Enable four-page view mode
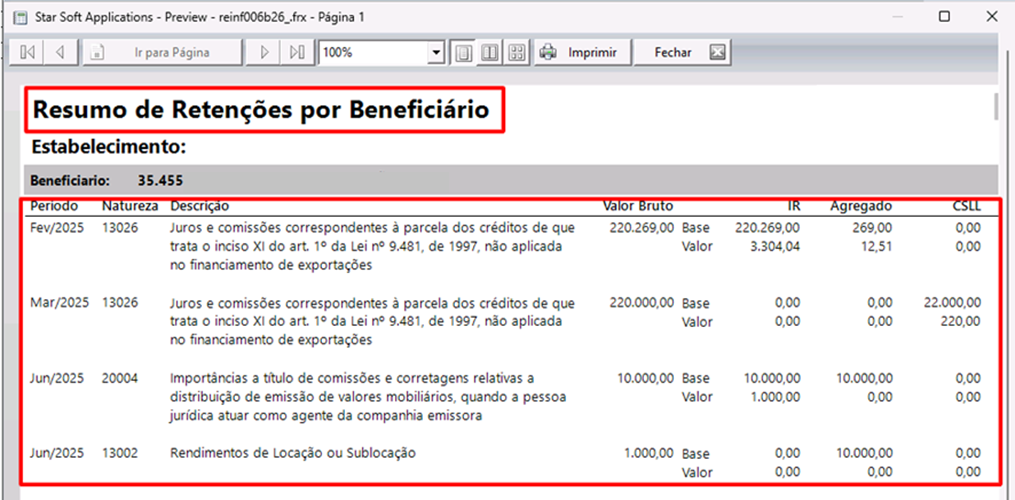 (x=516, y=52)
